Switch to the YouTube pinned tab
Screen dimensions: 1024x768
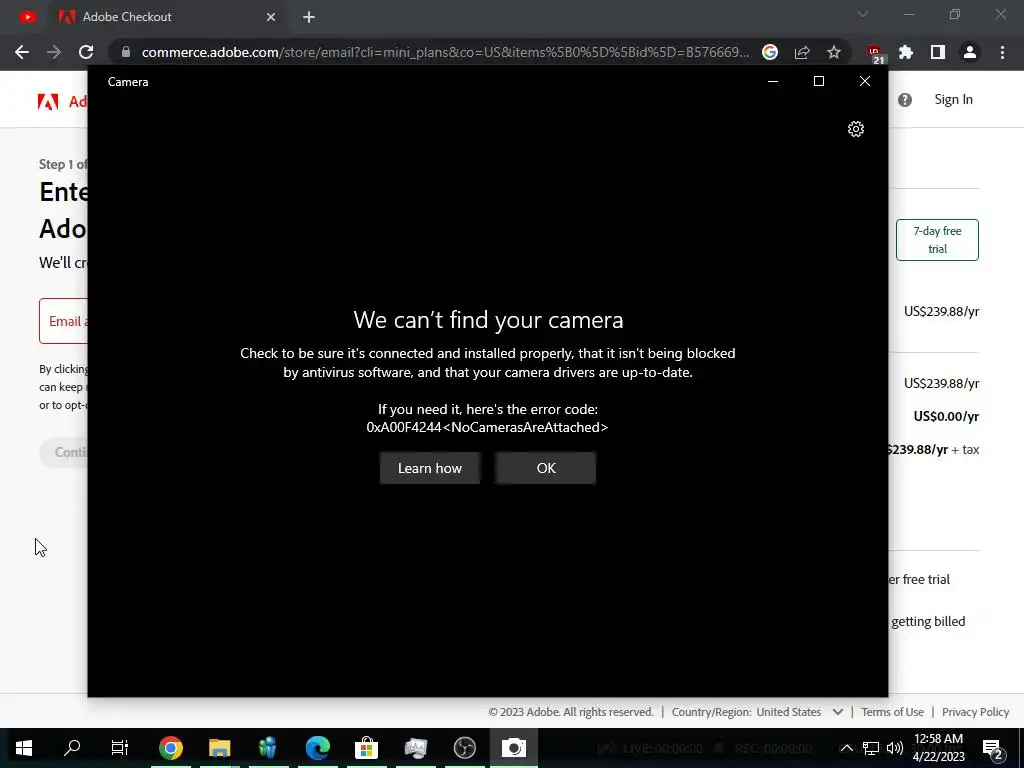click(x=27, y=17)
